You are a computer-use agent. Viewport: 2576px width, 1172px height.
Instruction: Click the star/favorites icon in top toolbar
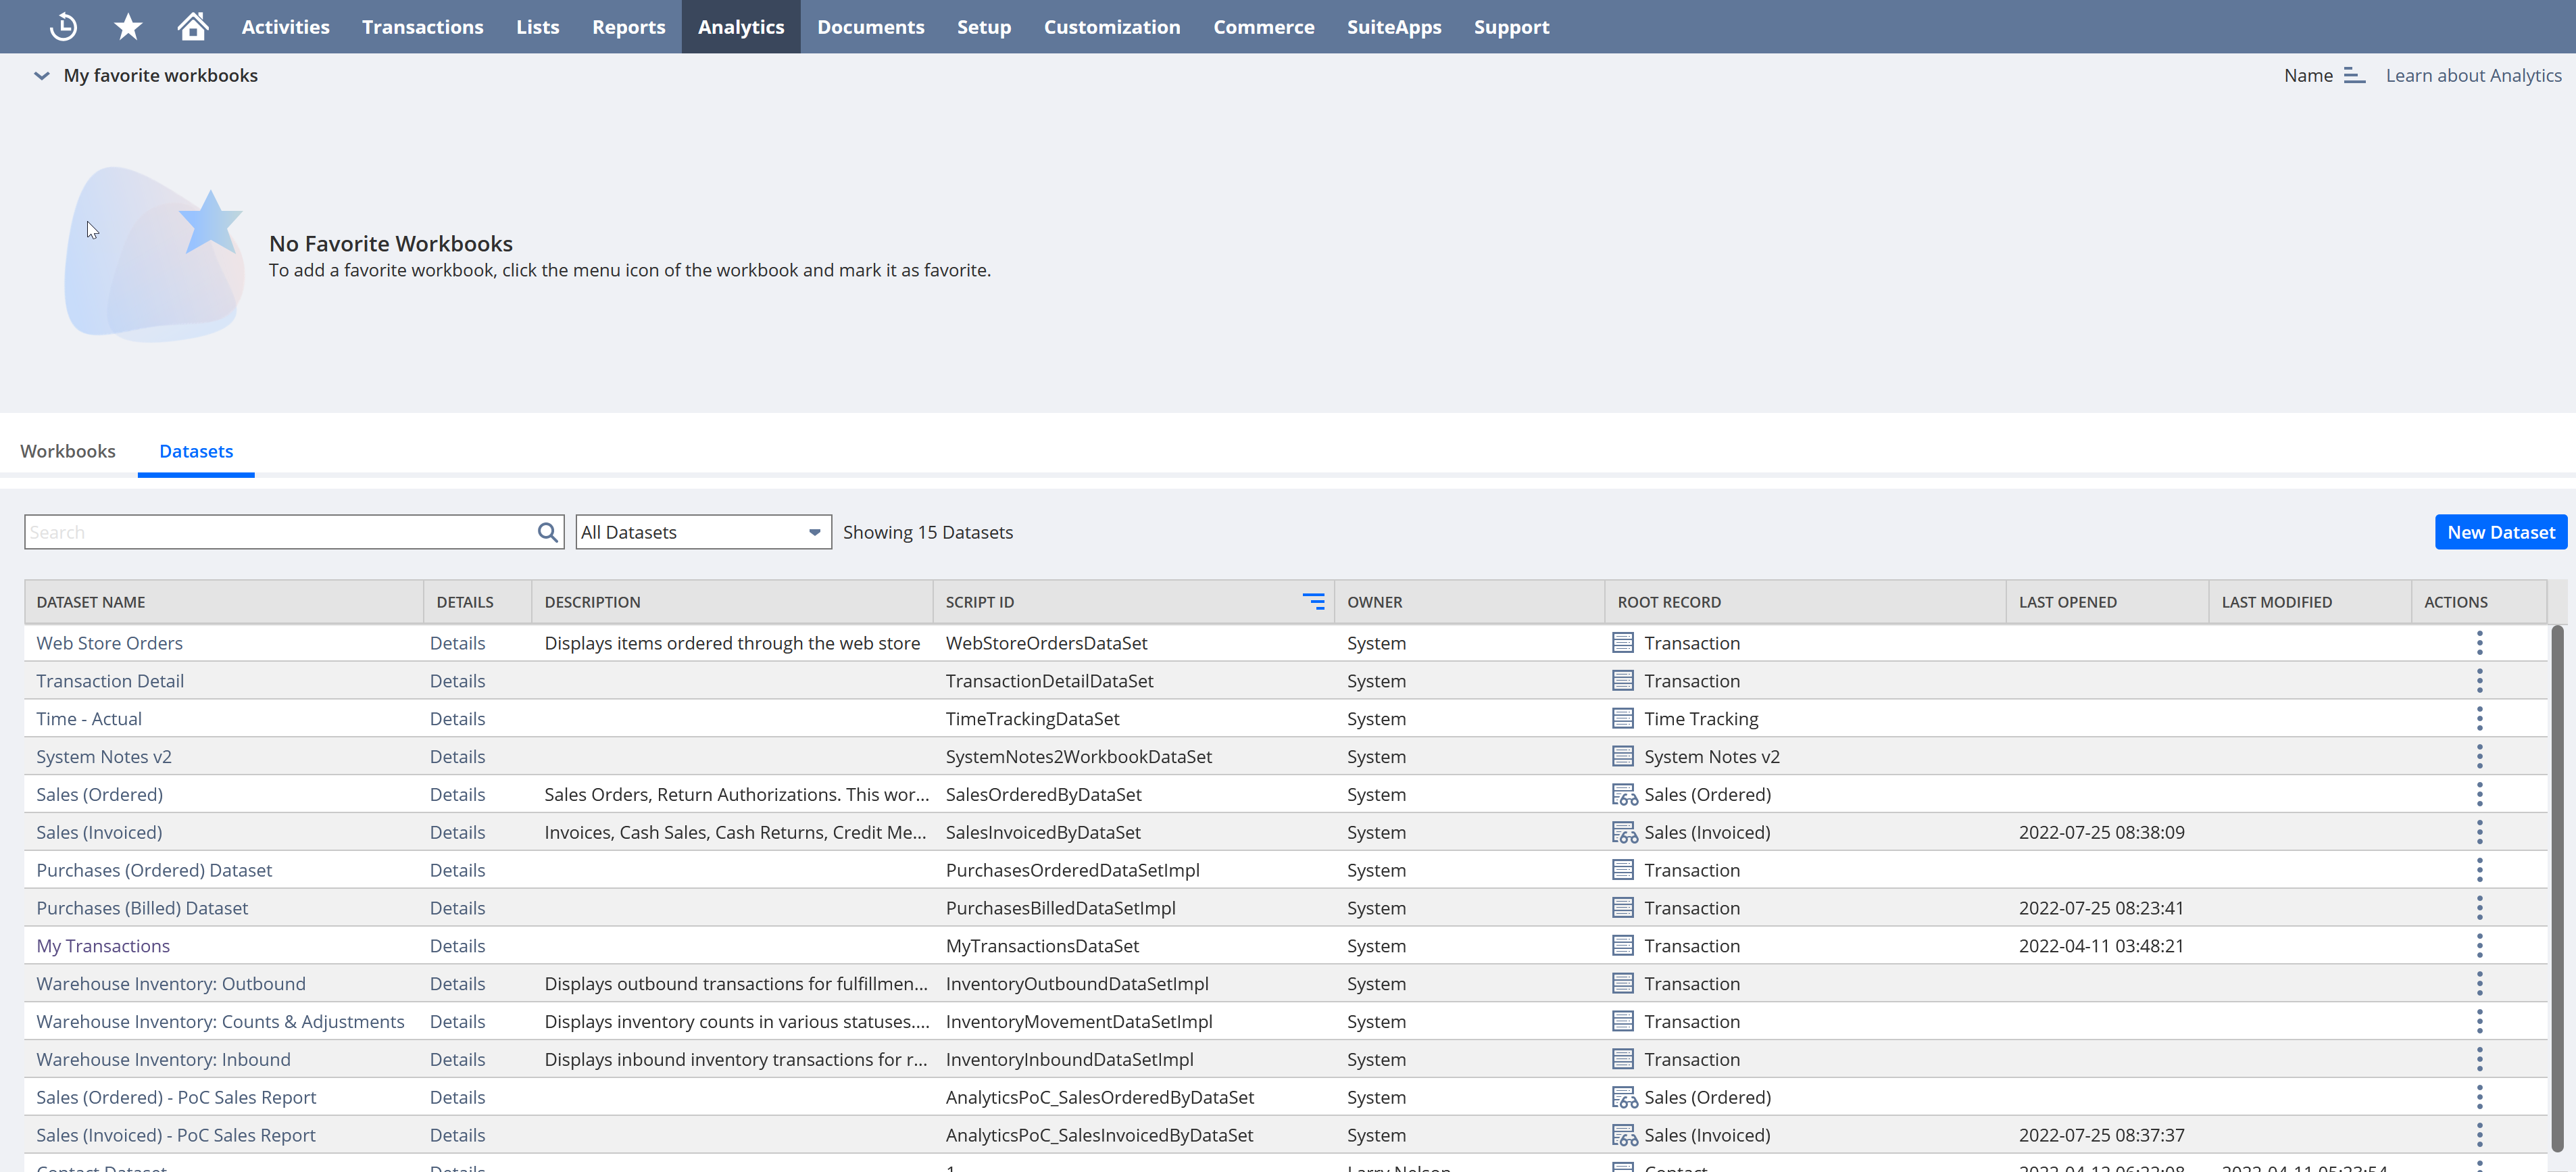[131, 26]
